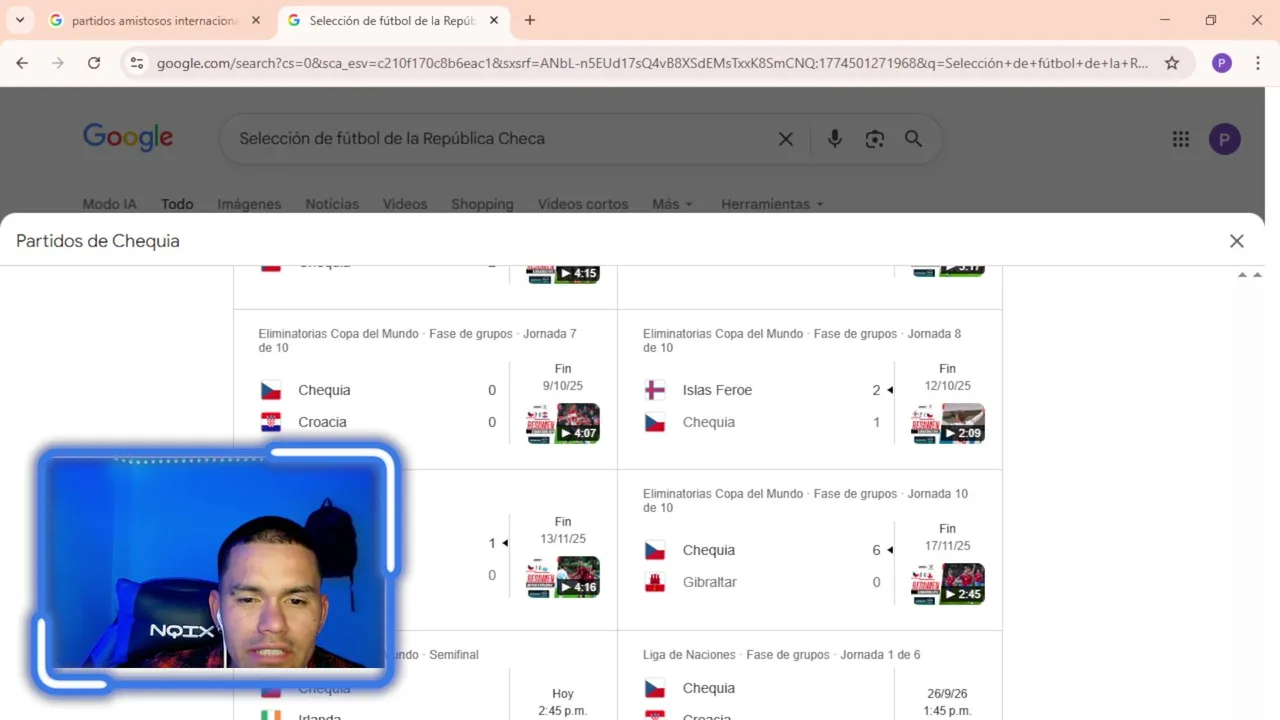Click the 26/9/26 upcoming match date
This screenshot has height=720, width=1280.
(x=948, y=694)
